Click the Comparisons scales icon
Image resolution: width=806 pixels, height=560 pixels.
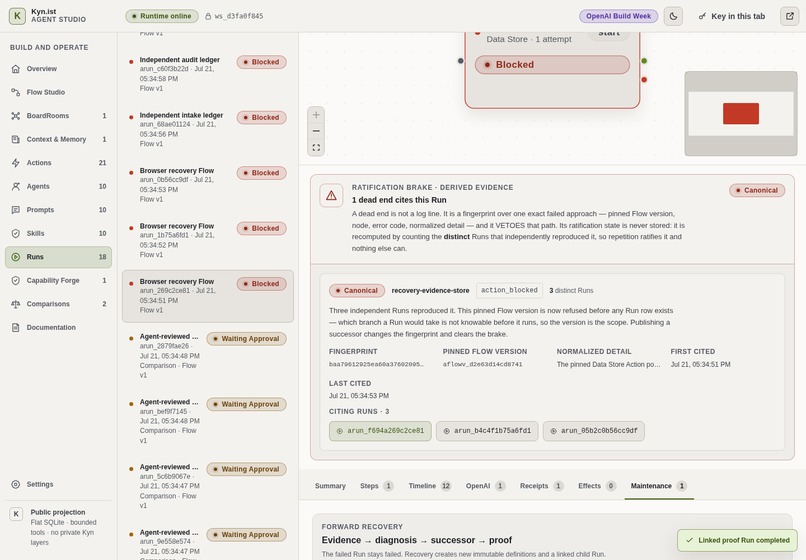(x=16, y=304)
